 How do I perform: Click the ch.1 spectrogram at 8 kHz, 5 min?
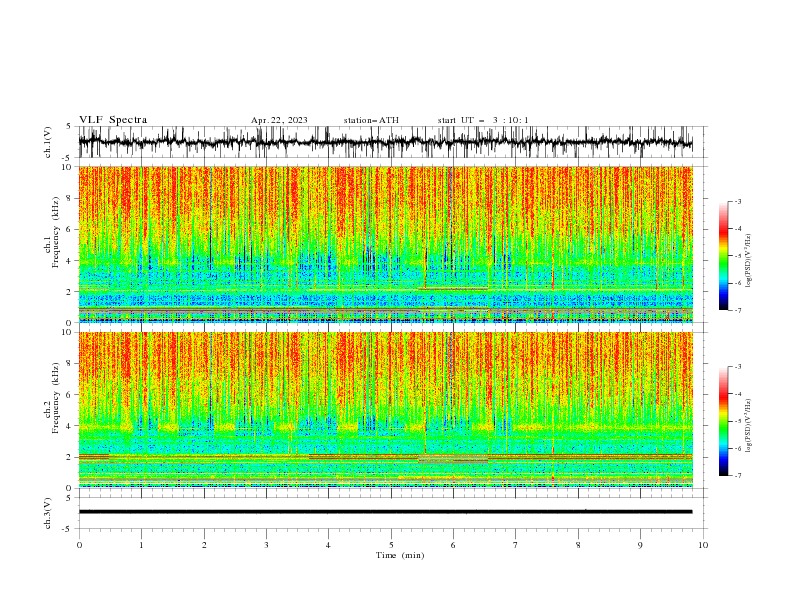pyautogui.click(x=391, y=198)
